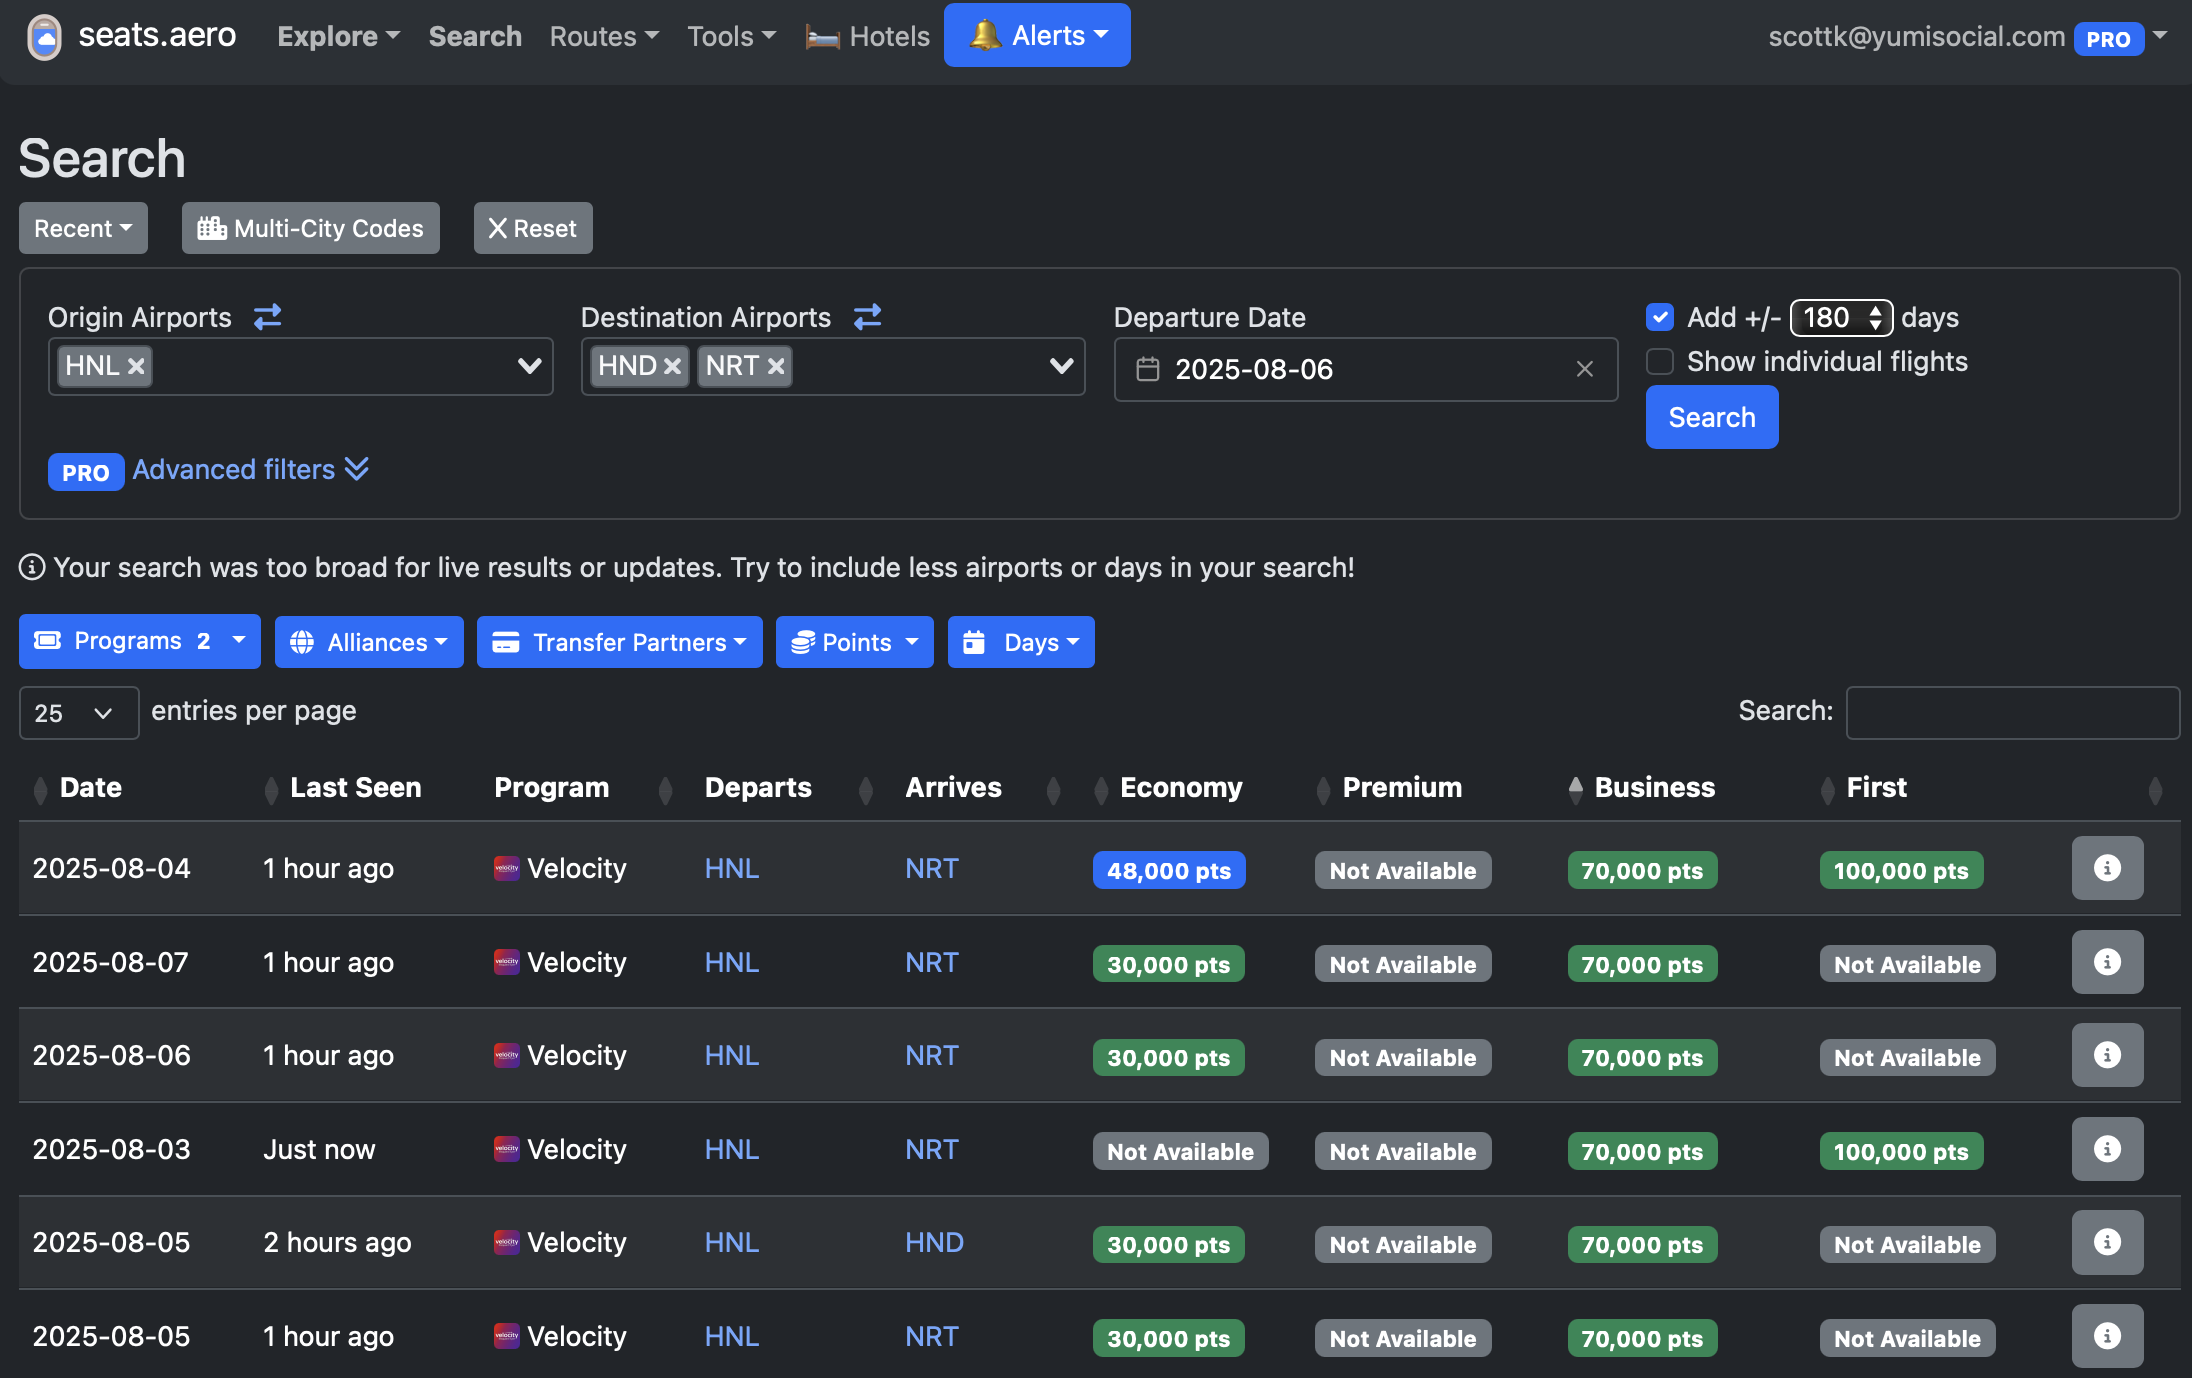Click the seats.aero logo icon

(x=44, y=37)
